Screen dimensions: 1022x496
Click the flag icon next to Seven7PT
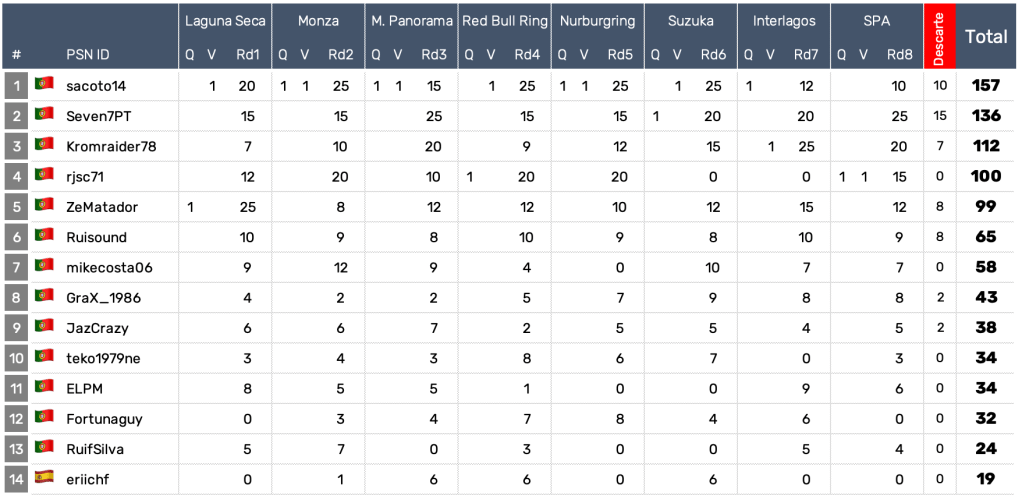(44, 114)
